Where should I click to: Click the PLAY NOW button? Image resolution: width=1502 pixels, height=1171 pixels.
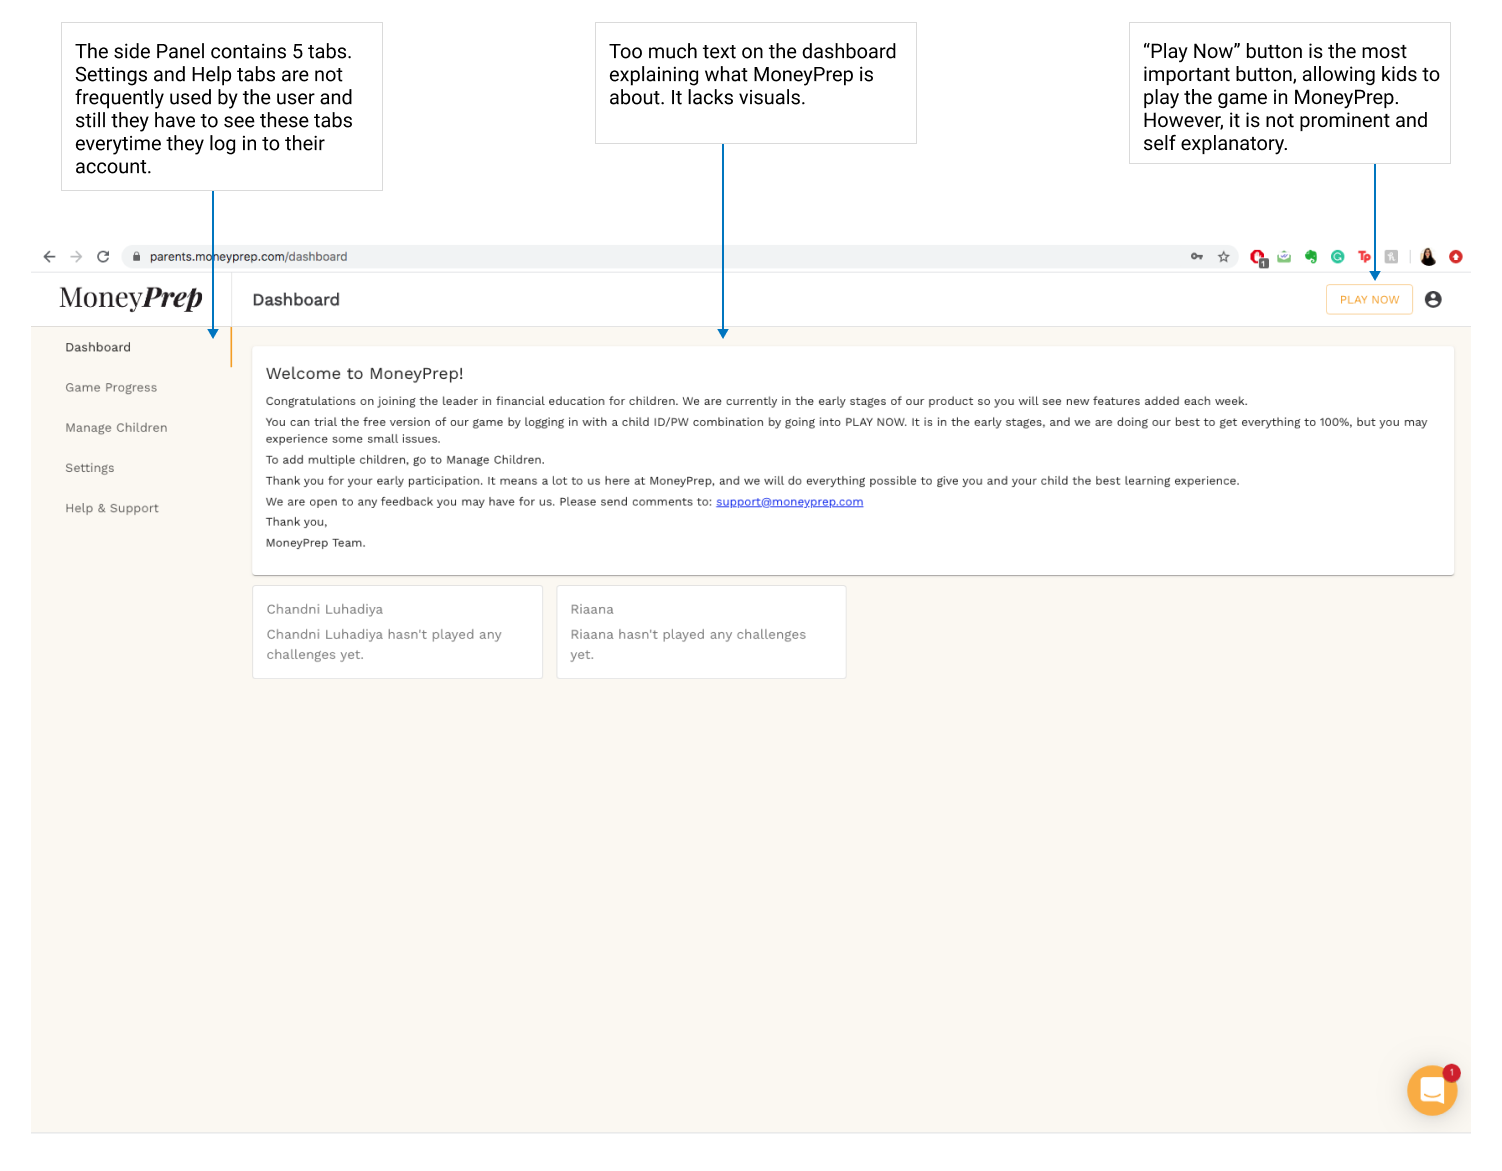coord(1369,299)
